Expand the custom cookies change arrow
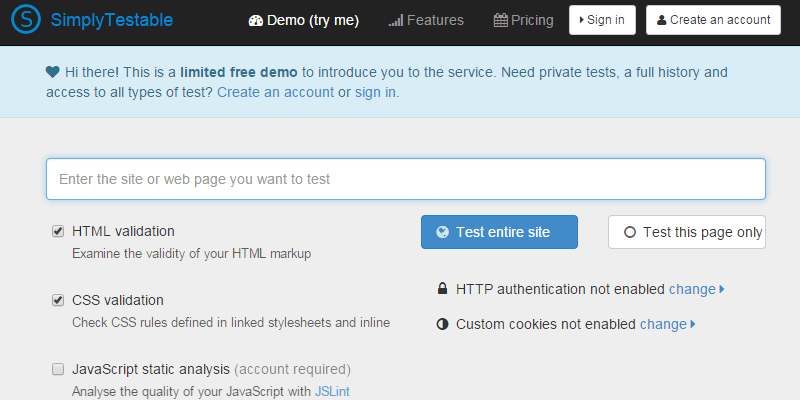The width and height of the screenshot is (800, 400). click(693, 324)
